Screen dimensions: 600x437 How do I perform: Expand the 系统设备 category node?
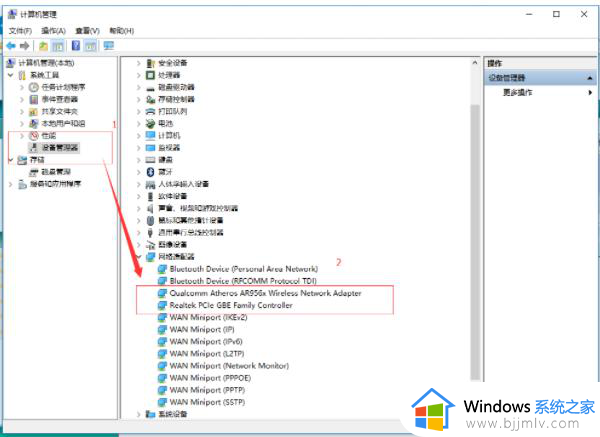[138, 414]
